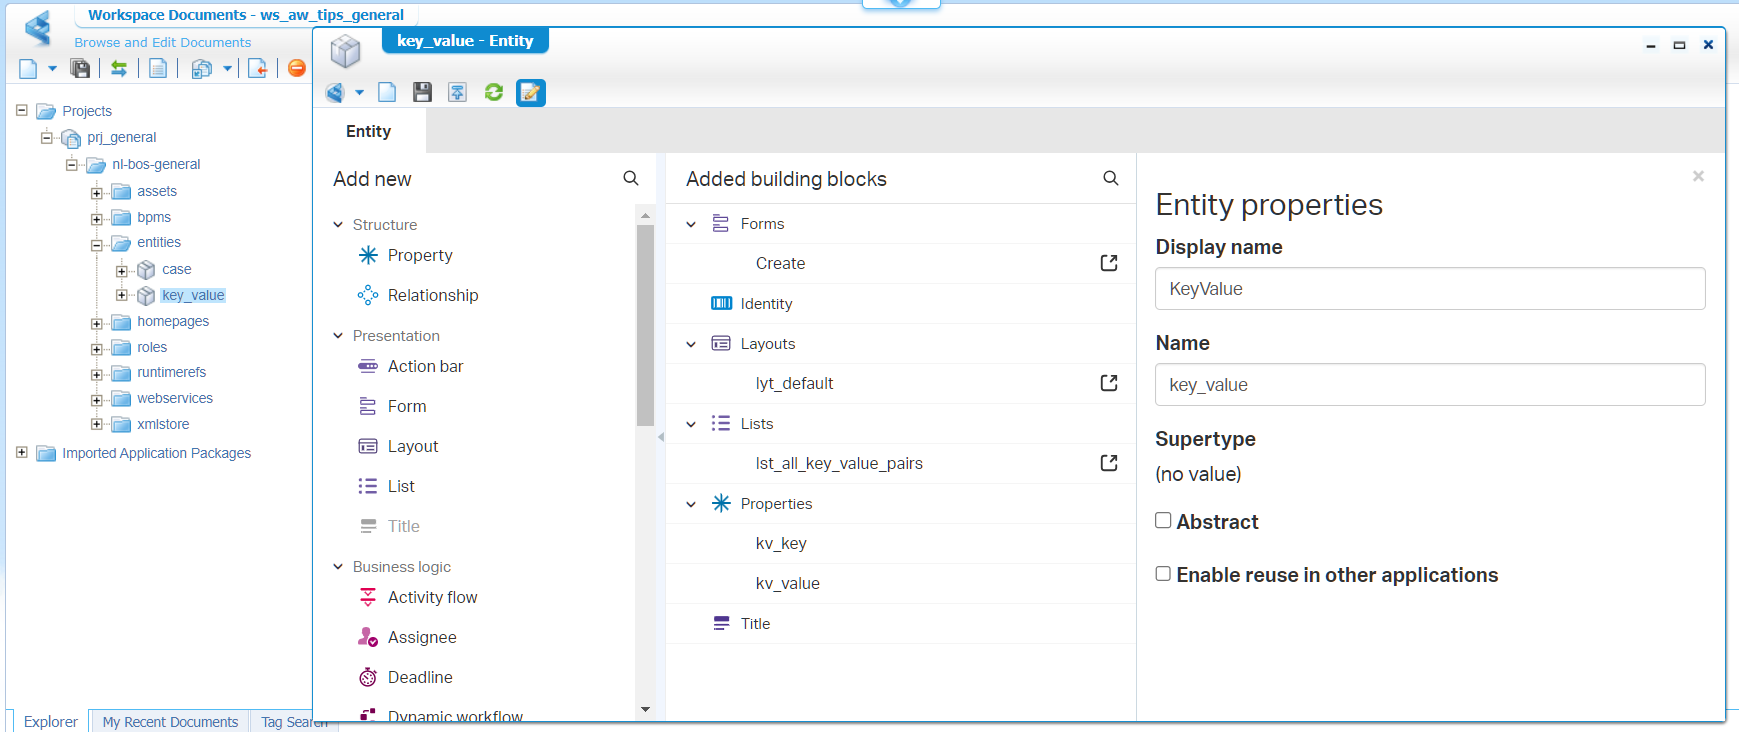Image resolution: width=1739 pixels, height=732 pixels.
Task: Collapse the Forms section chevron
Action: click(x=691, y=224)
